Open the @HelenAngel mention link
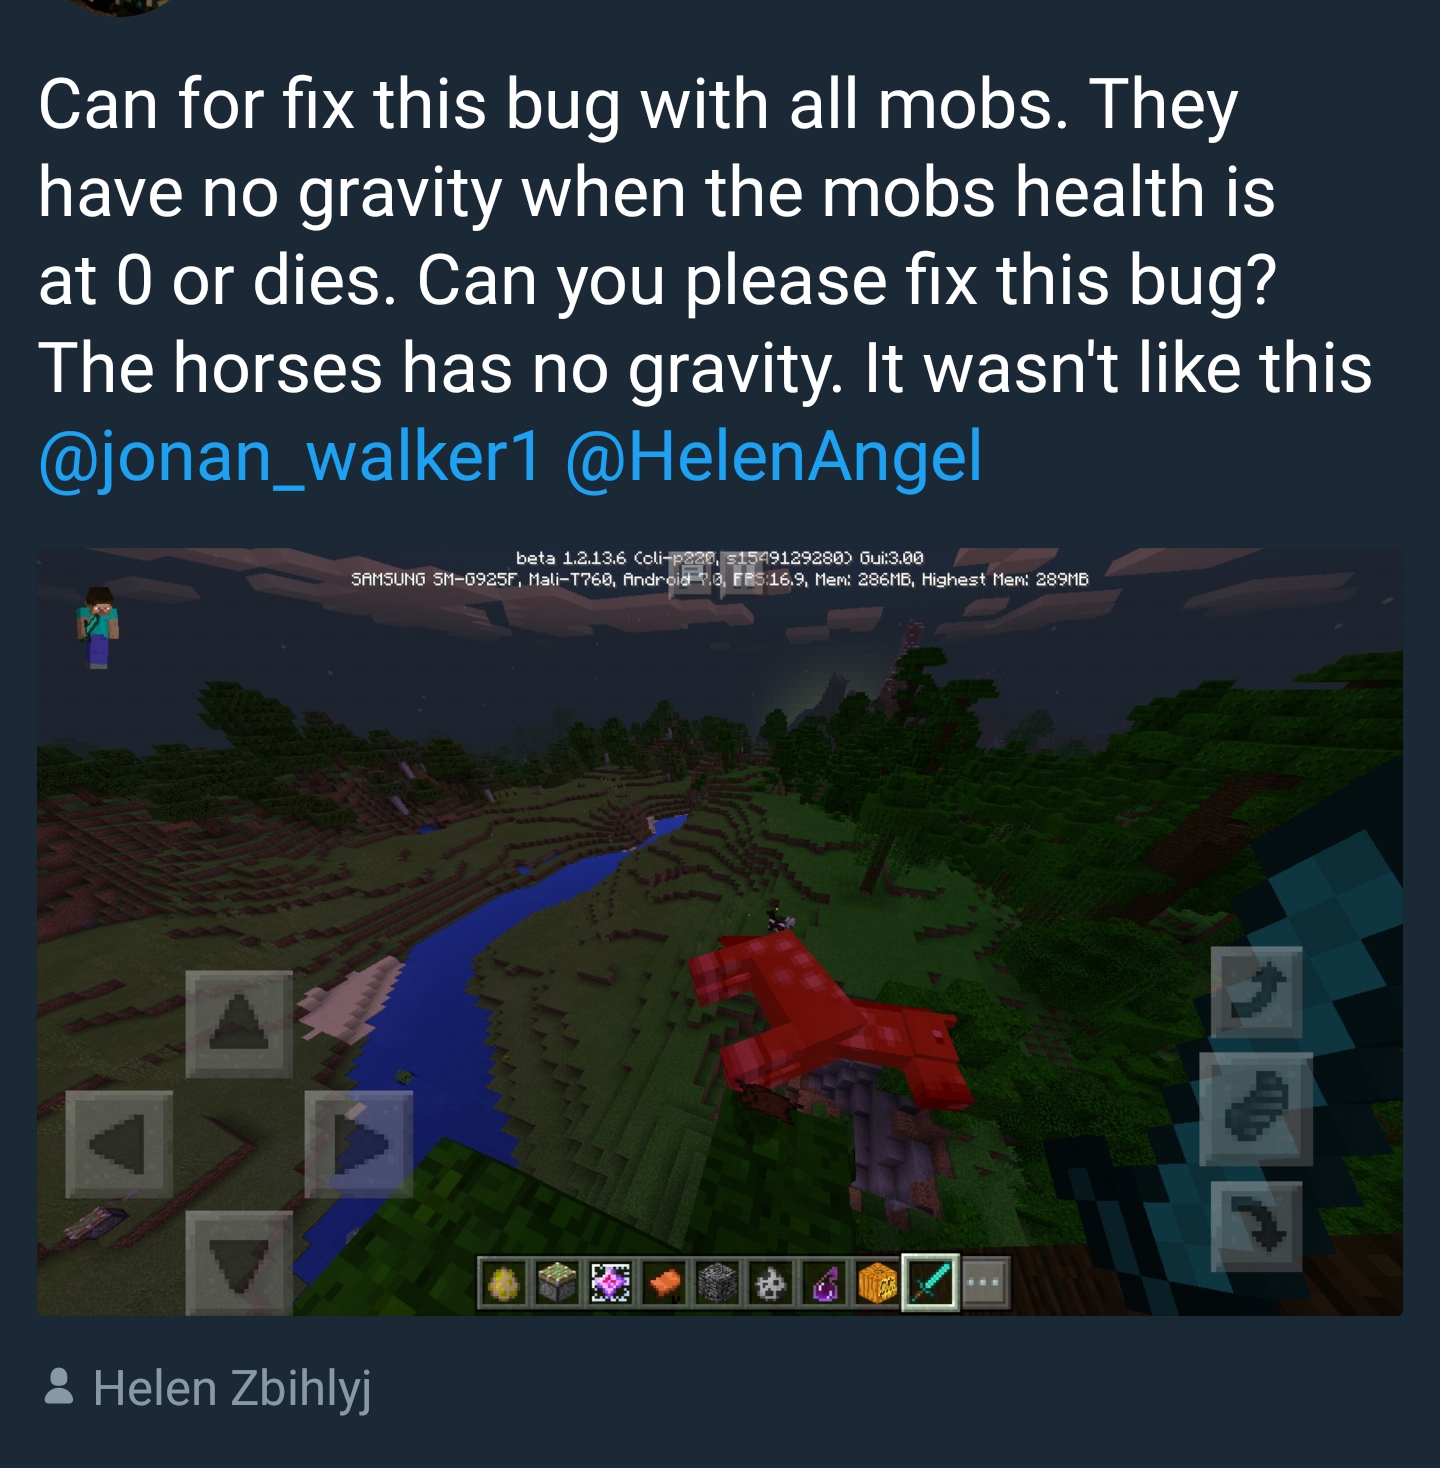The image size is (1440, 1468). point(774,456)
